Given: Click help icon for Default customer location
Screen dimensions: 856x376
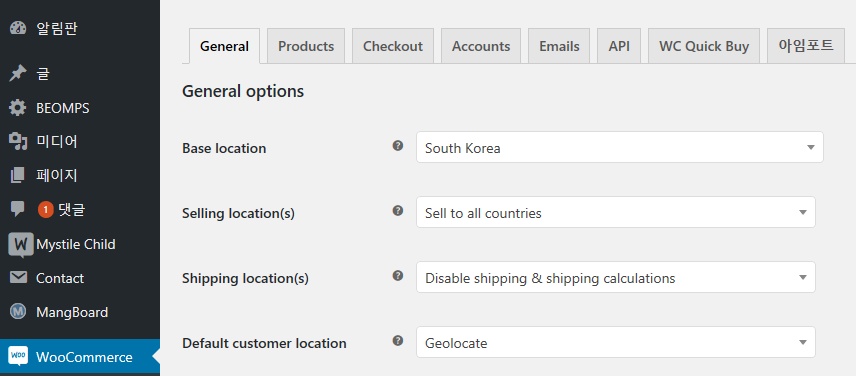Looking at the screenshot, I should 398,341.
